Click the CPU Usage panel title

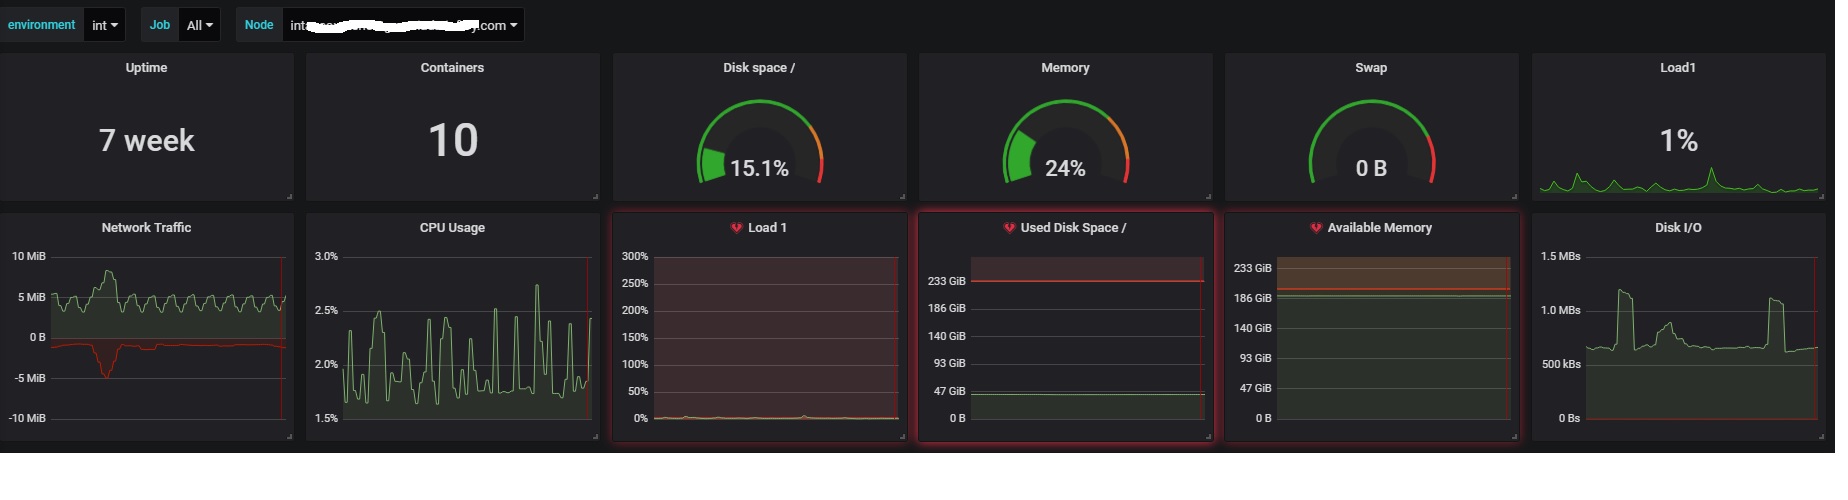point(452,228)
